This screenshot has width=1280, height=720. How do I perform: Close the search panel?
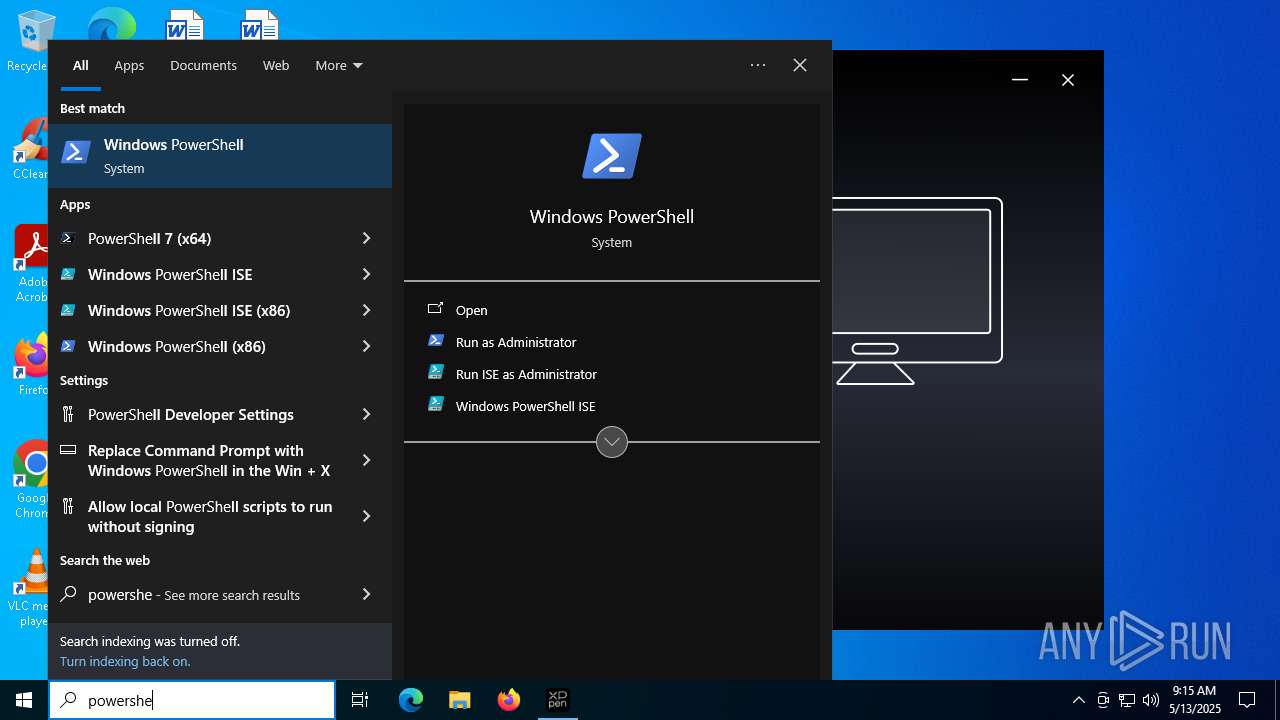click(800, 65)
